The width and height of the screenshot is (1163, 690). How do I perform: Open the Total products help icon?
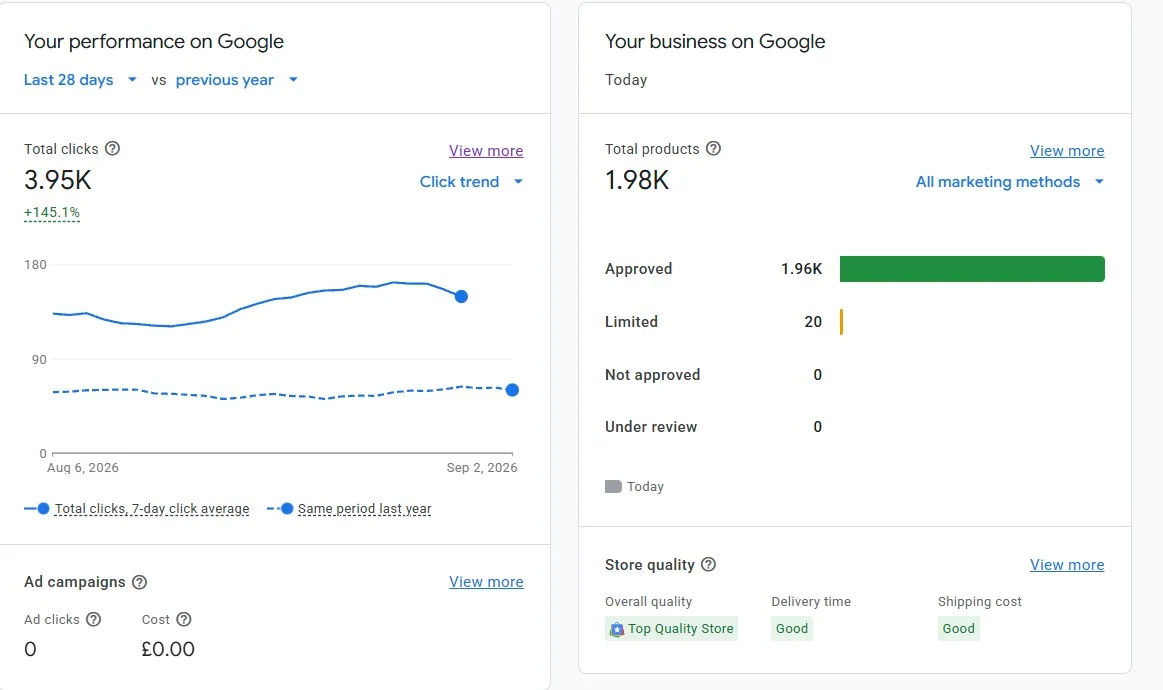[713, 148]
